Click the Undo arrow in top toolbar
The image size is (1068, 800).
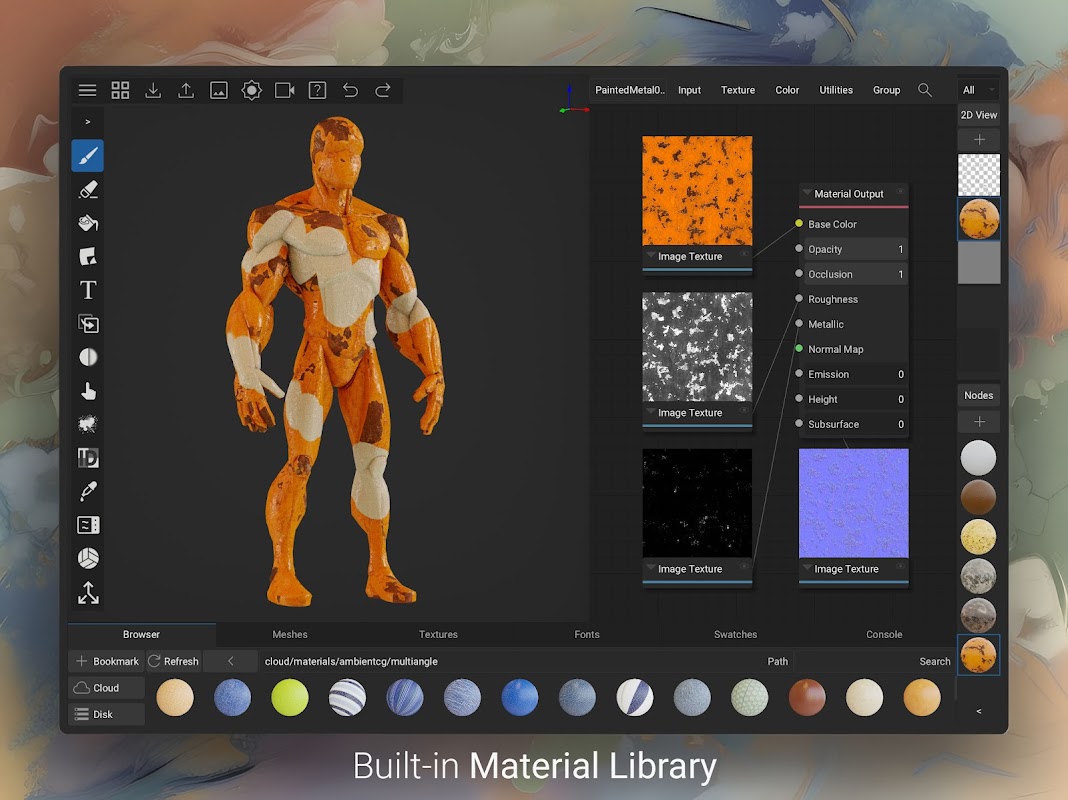(x=350, y=90)
